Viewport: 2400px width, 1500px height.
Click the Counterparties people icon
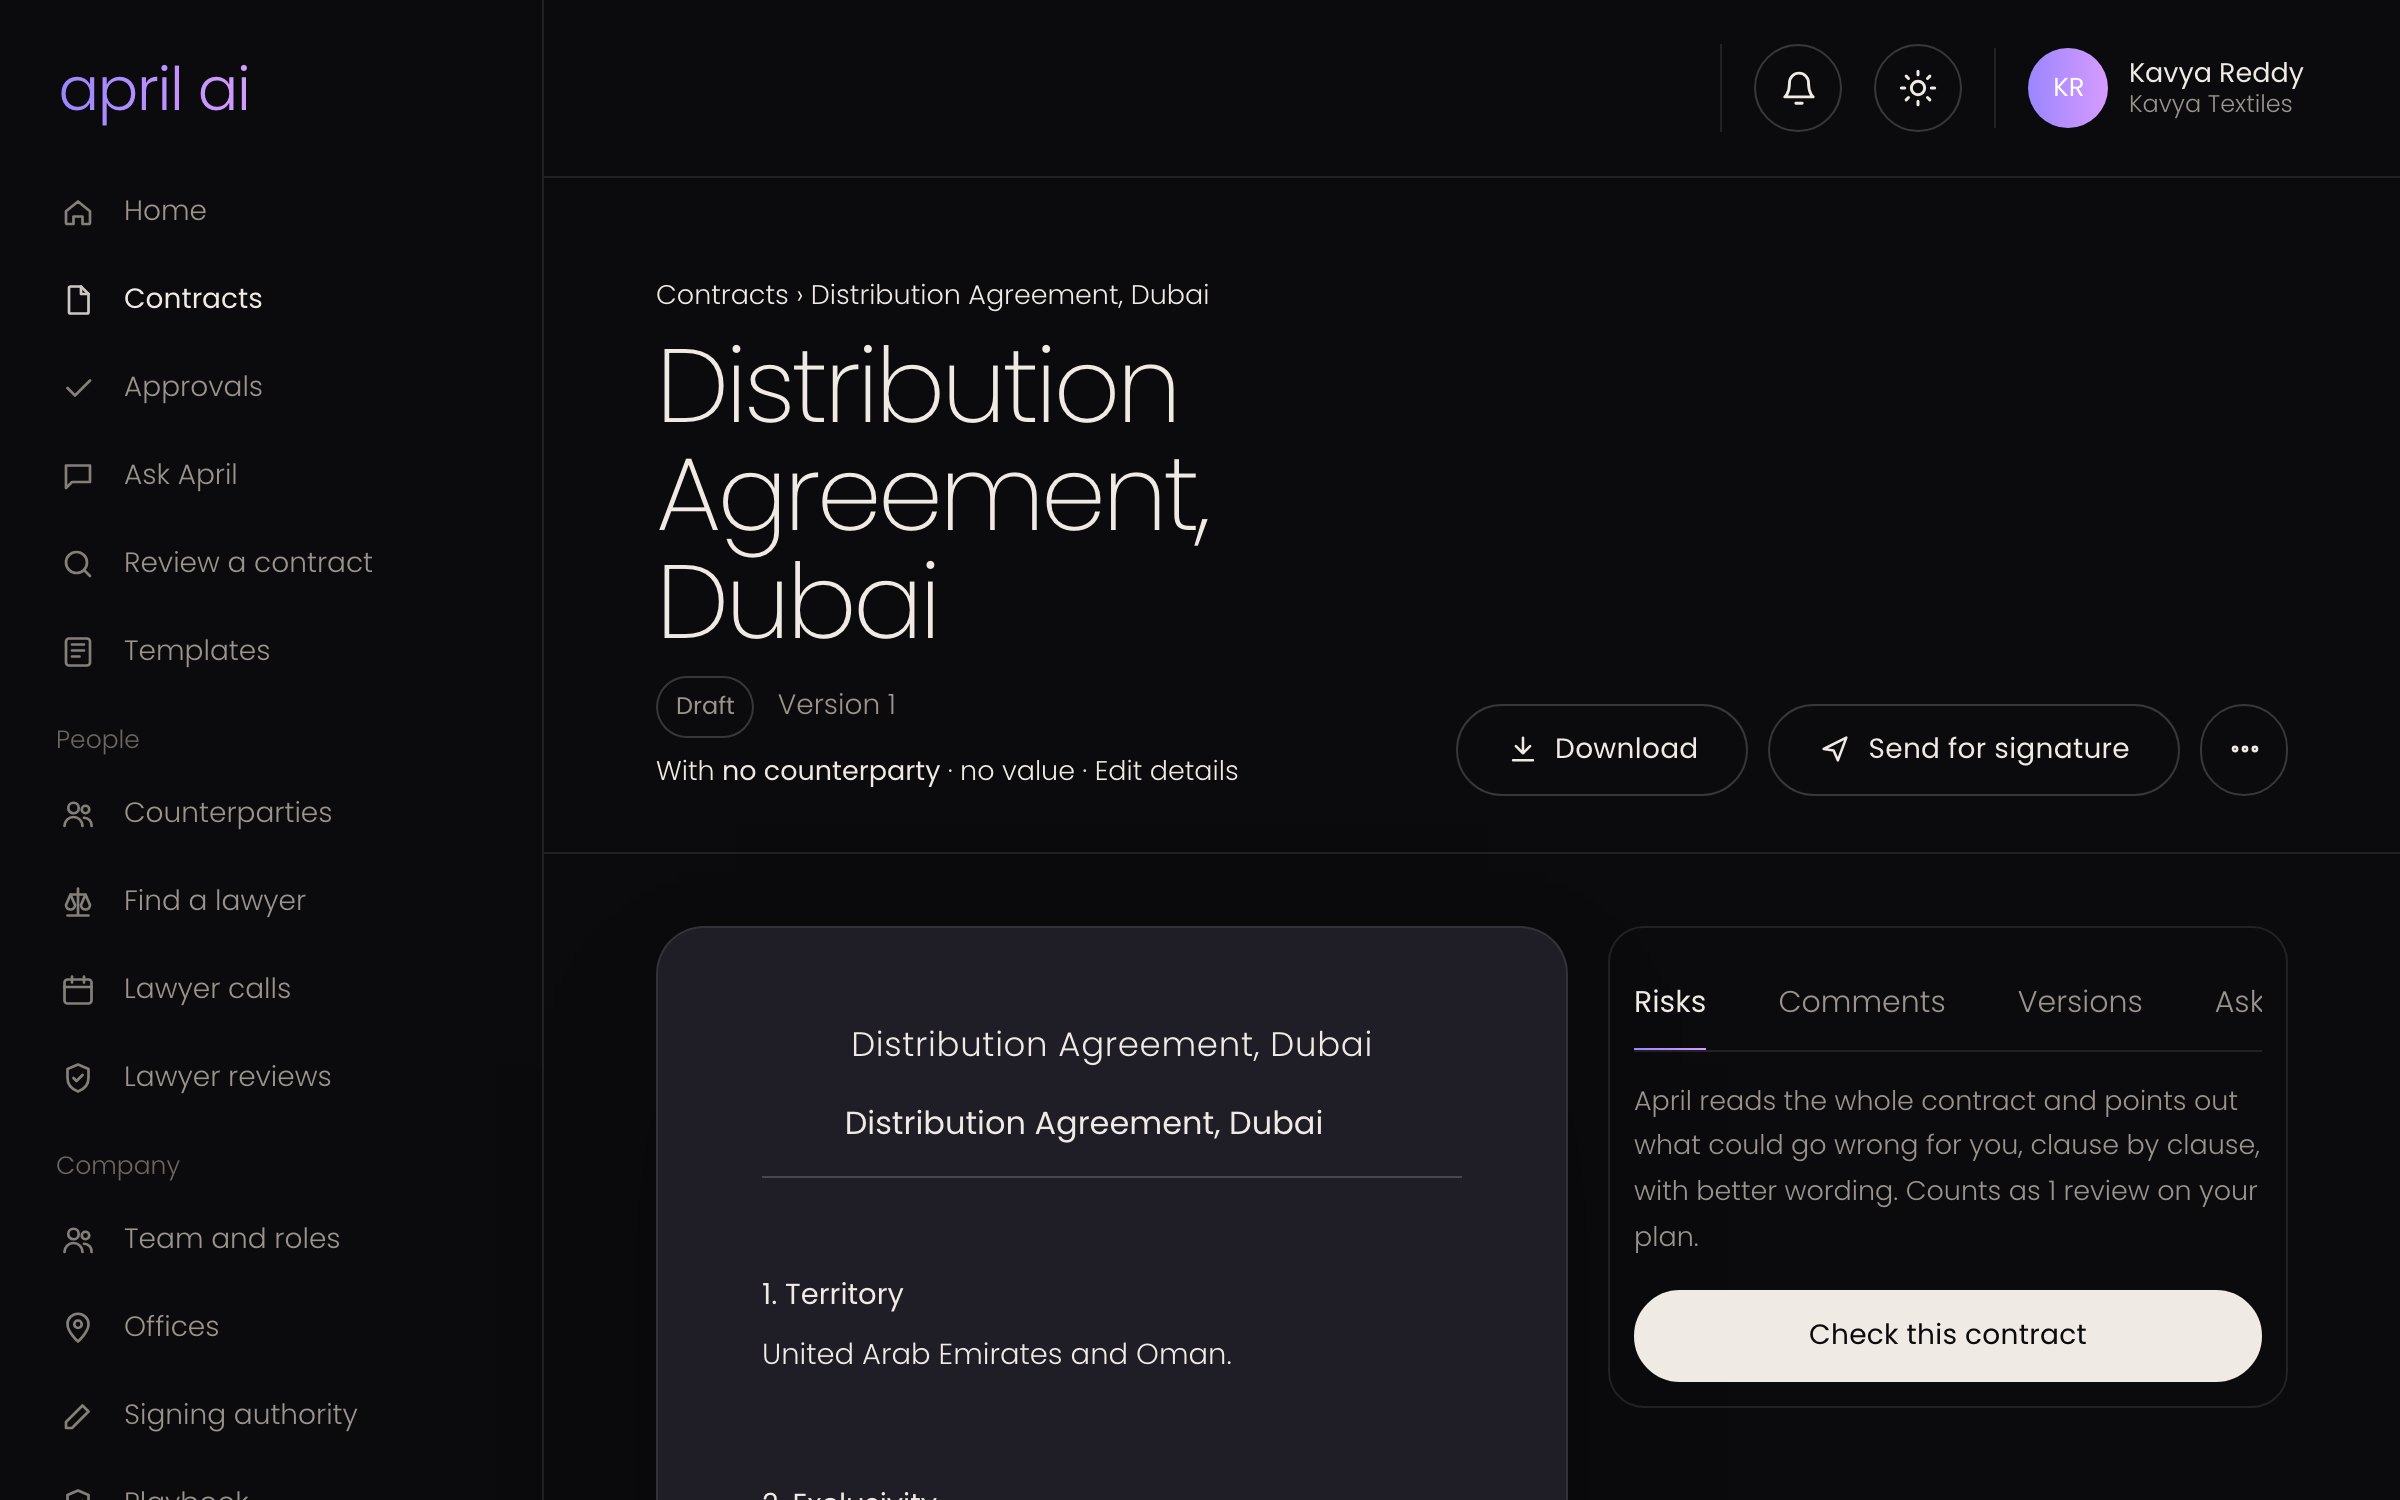click(x=78, y=813)
